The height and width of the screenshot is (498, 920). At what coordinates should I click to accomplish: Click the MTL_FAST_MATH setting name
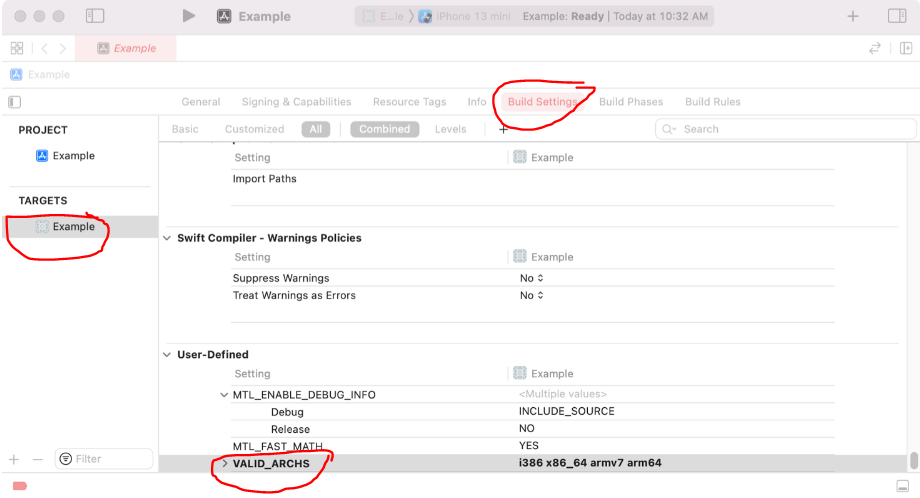coord(278,446)
